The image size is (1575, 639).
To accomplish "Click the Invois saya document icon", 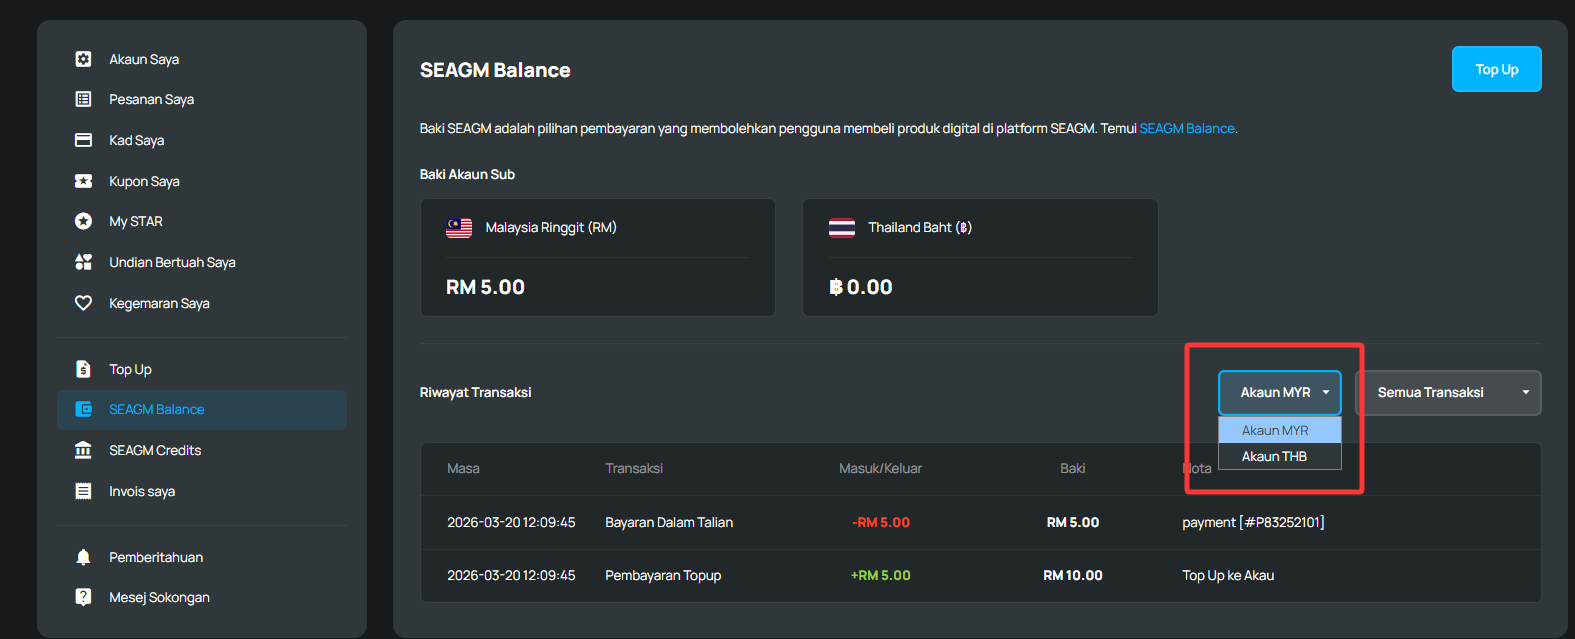I will pos(84,491).
